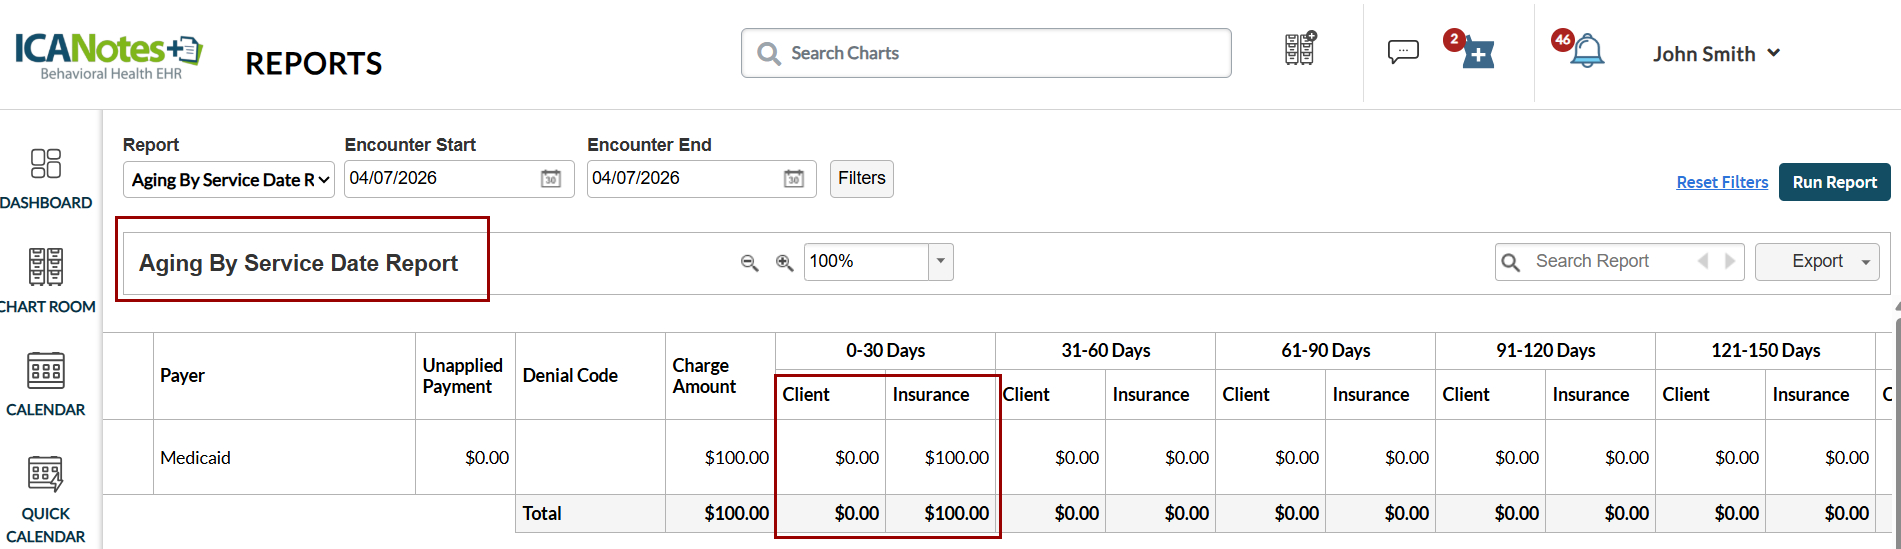Zoom out the report view
The height and width of the screenshot is (549, 1901).
[x=749, y=262]
